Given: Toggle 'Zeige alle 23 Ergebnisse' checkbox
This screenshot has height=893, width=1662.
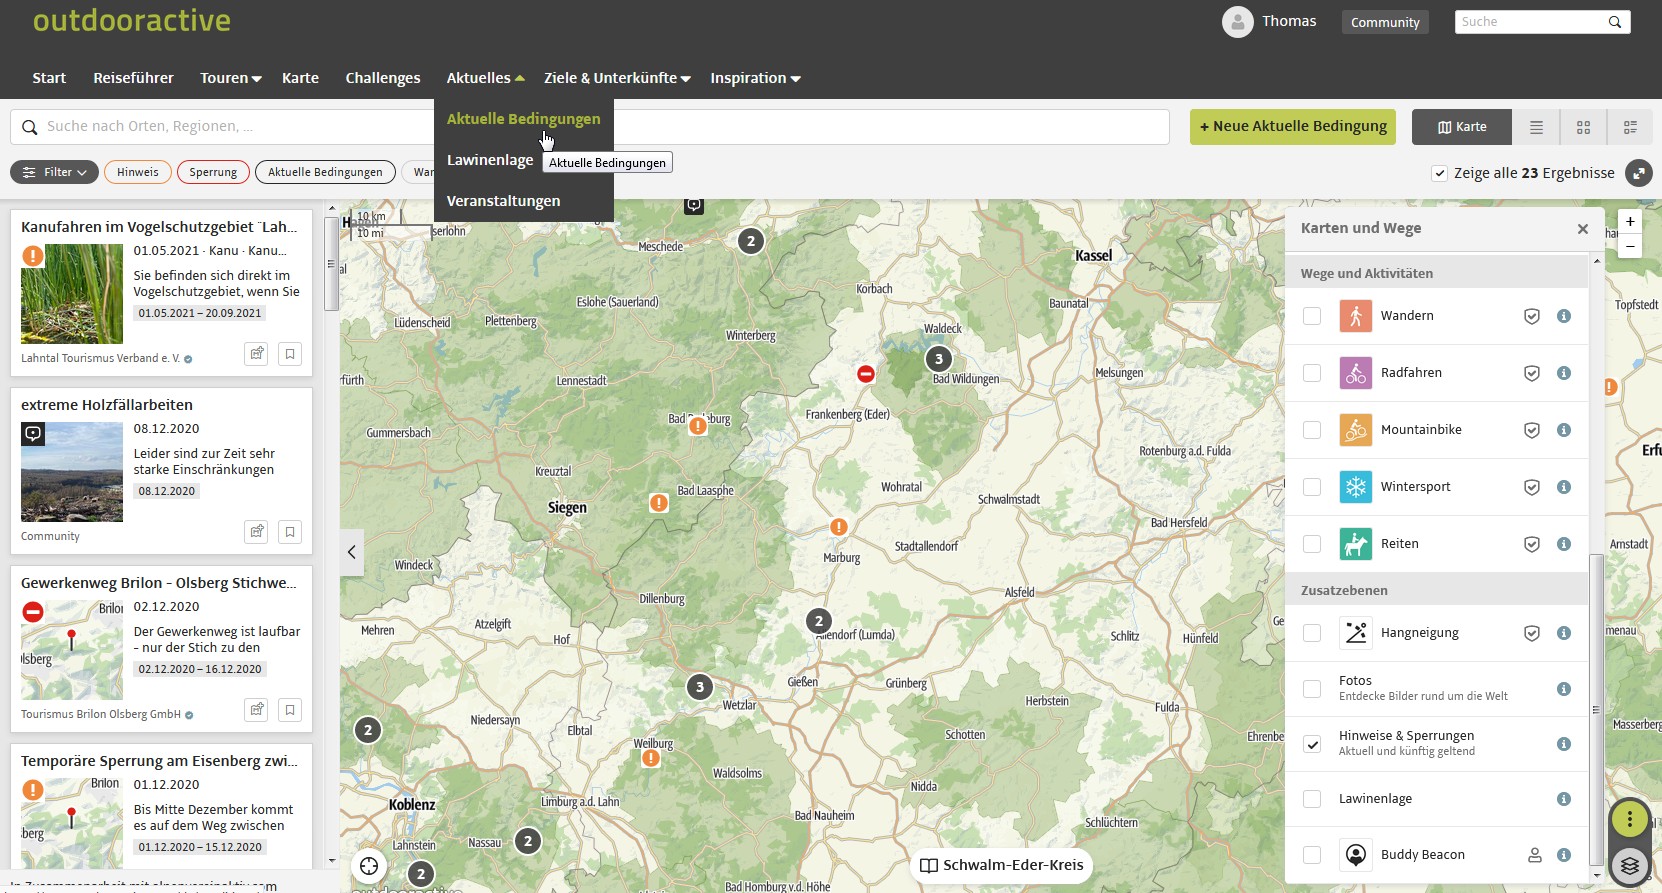Looking at the screenshot, I should coord(1439,173).
